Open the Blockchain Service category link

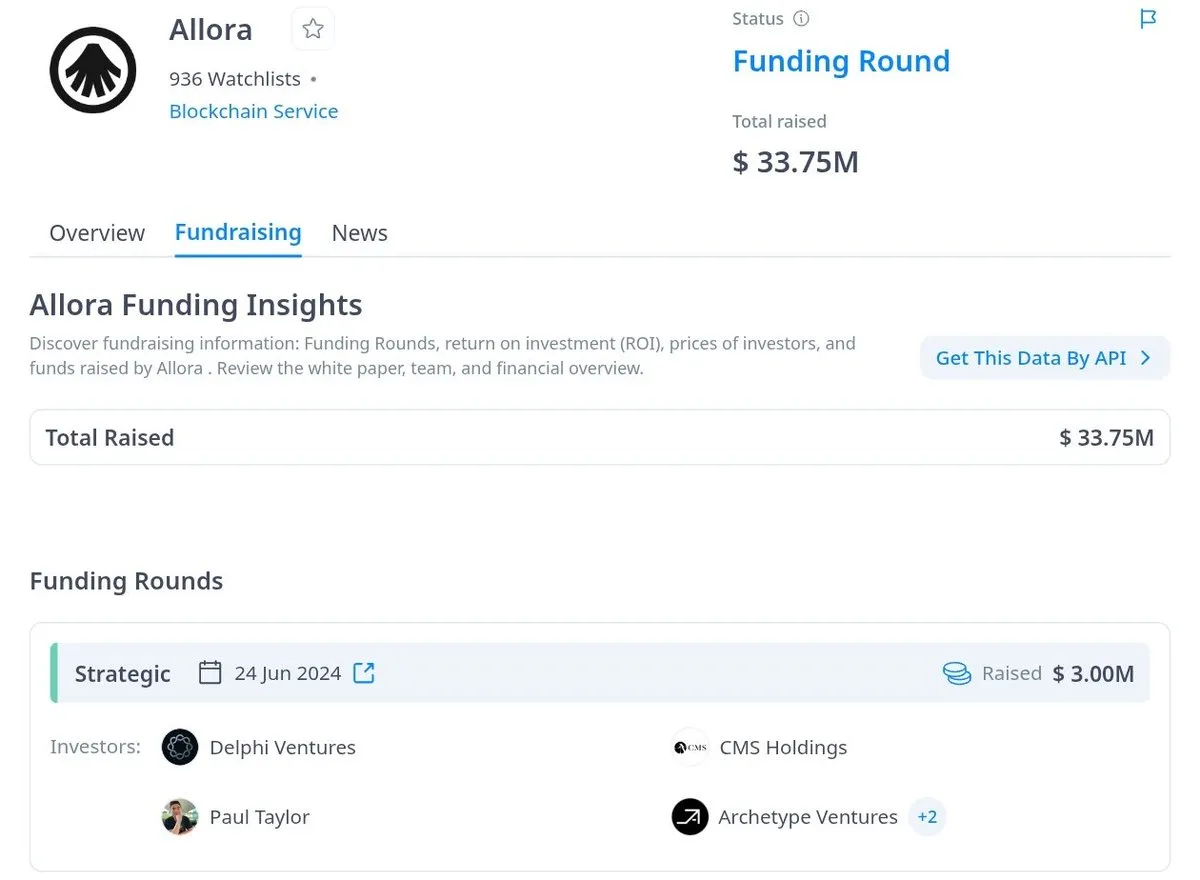click(x=253, y=111)
